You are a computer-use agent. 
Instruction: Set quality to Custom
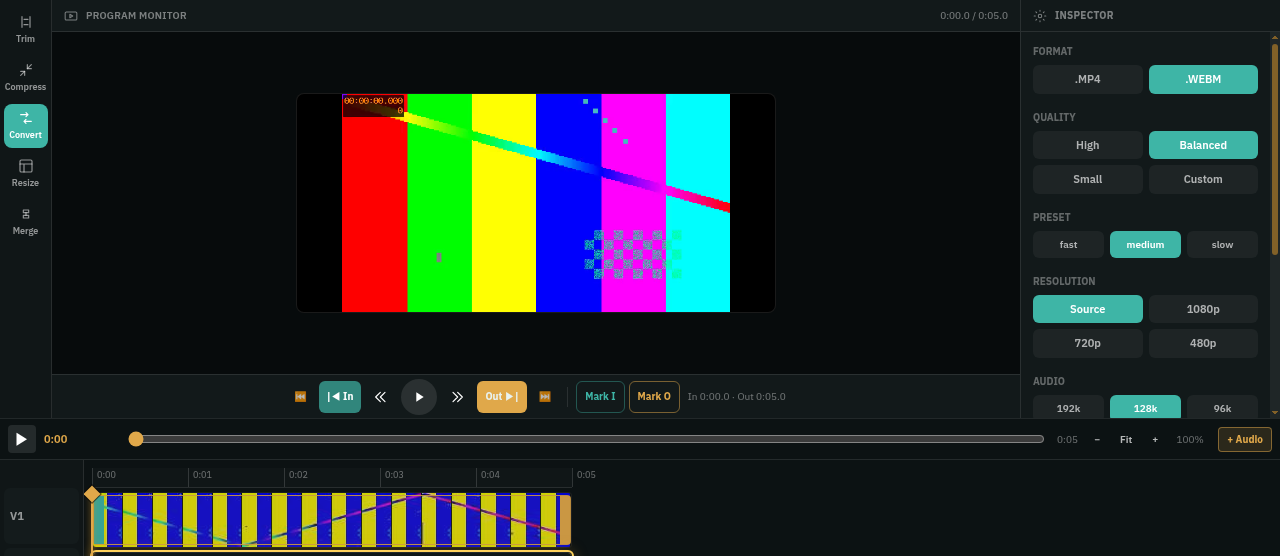click(1203, 179)
